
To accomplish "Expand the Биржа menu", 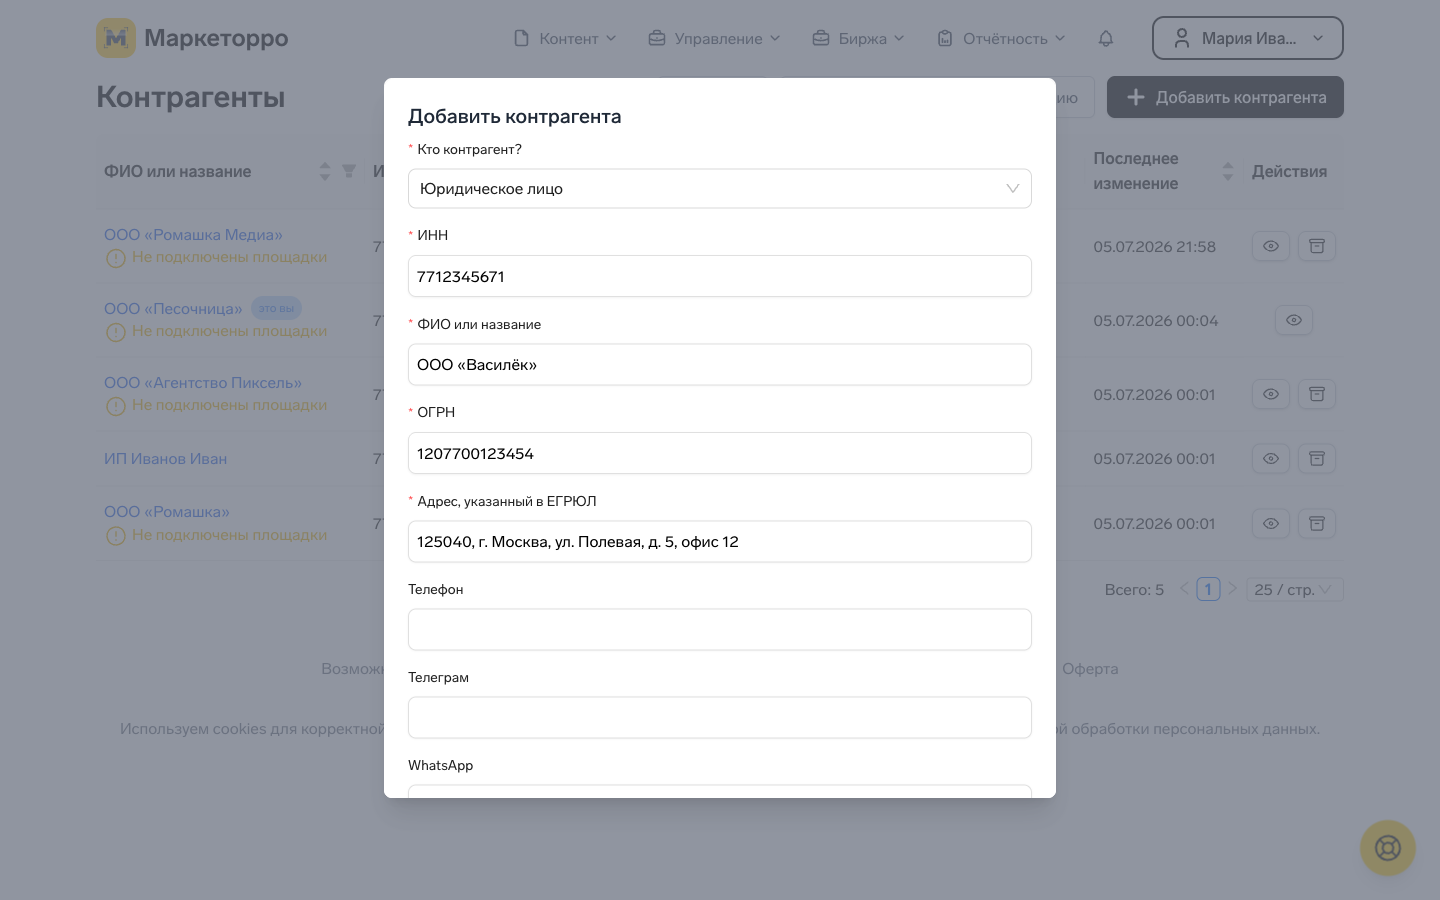I will 858,38.
